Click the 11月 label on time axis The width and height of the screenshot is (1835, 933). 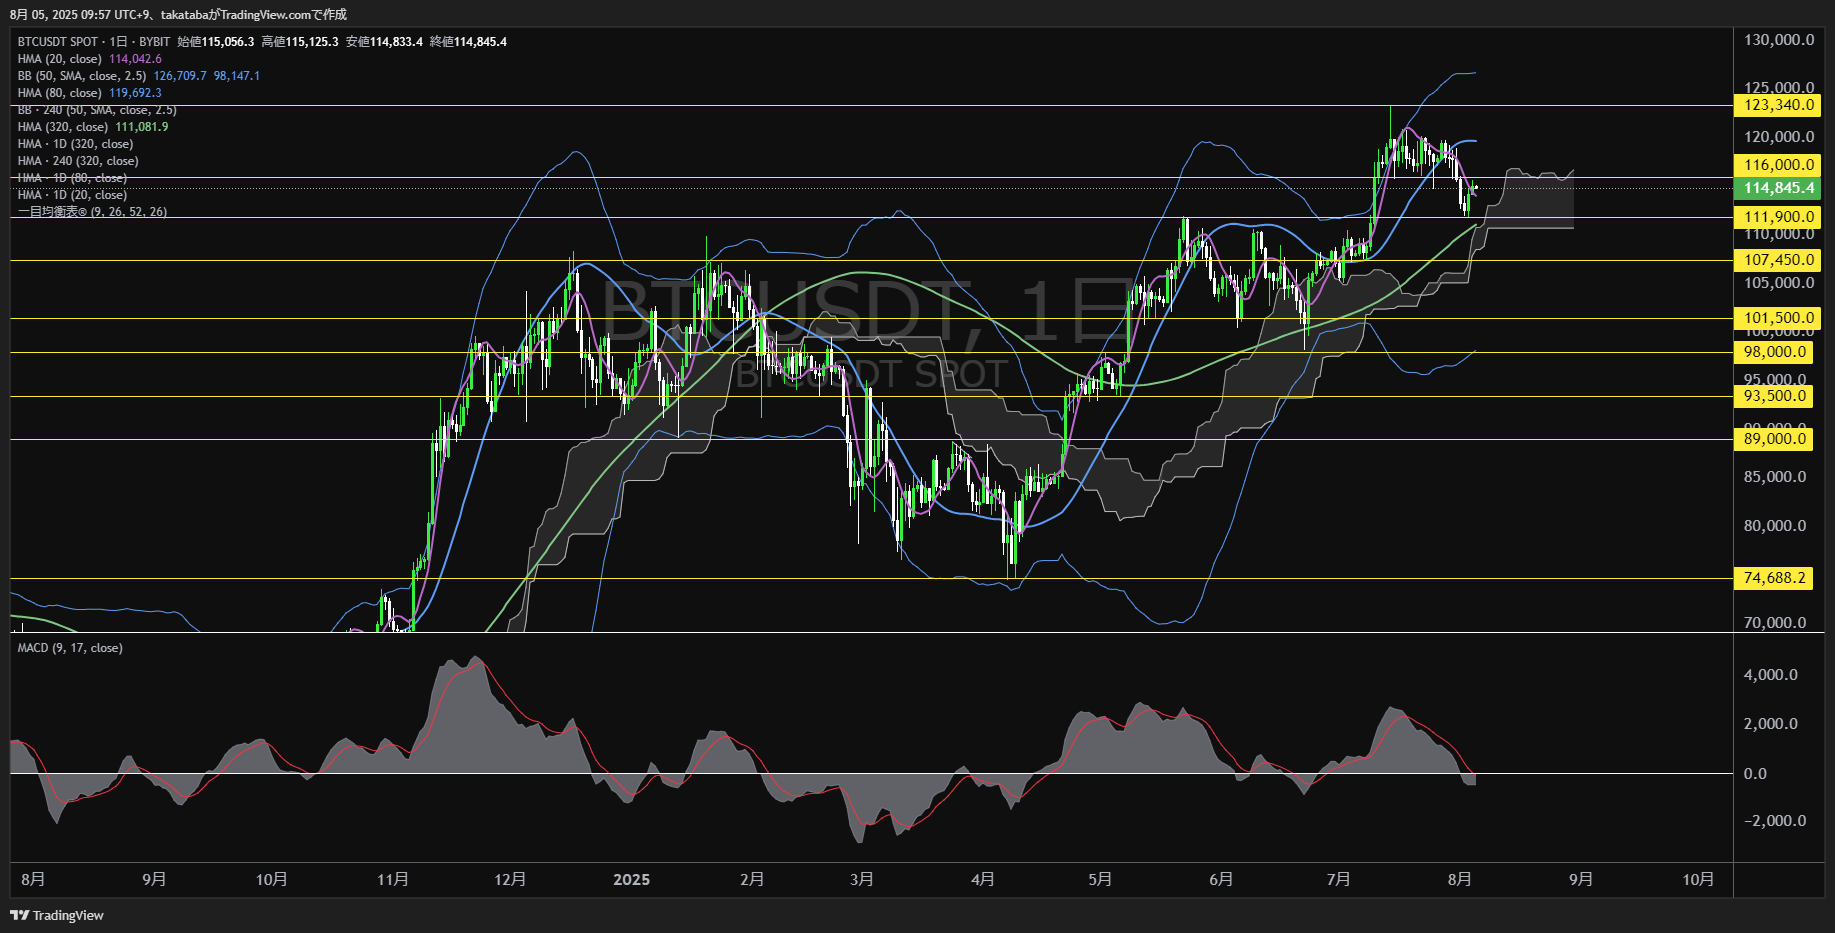393,879
